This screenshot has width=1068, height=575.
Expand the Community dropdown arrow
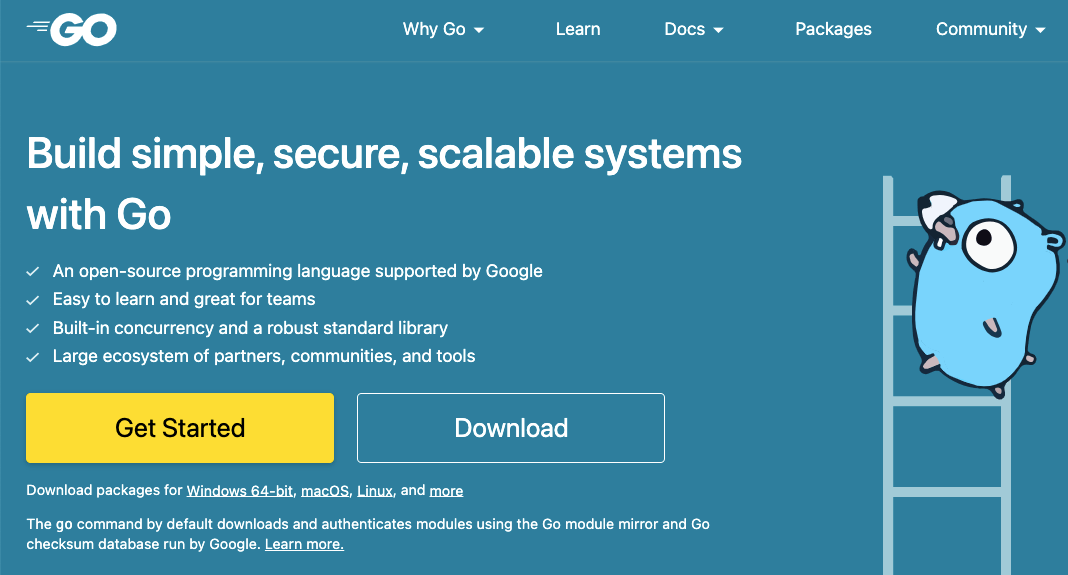[x=1040, y=30]
